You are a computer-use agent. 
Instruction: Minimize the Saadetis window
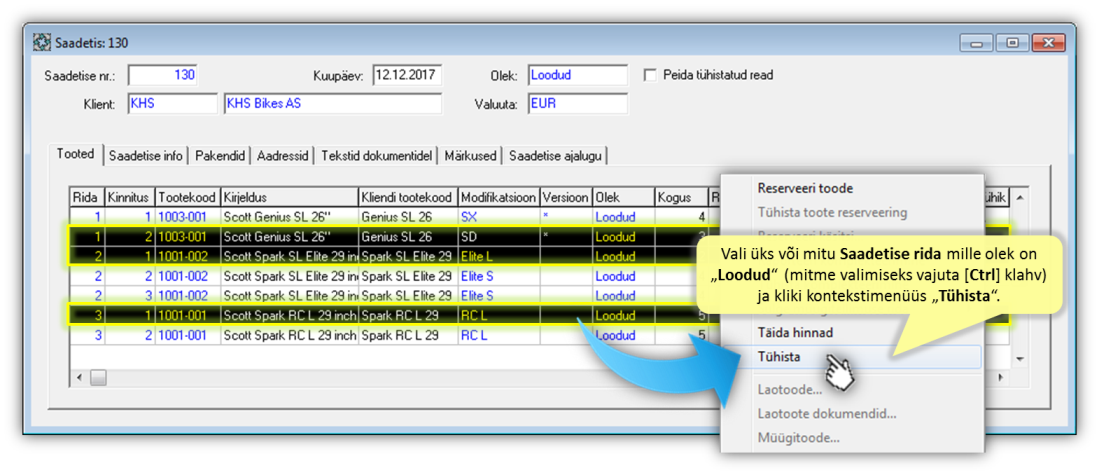[976, 43]
